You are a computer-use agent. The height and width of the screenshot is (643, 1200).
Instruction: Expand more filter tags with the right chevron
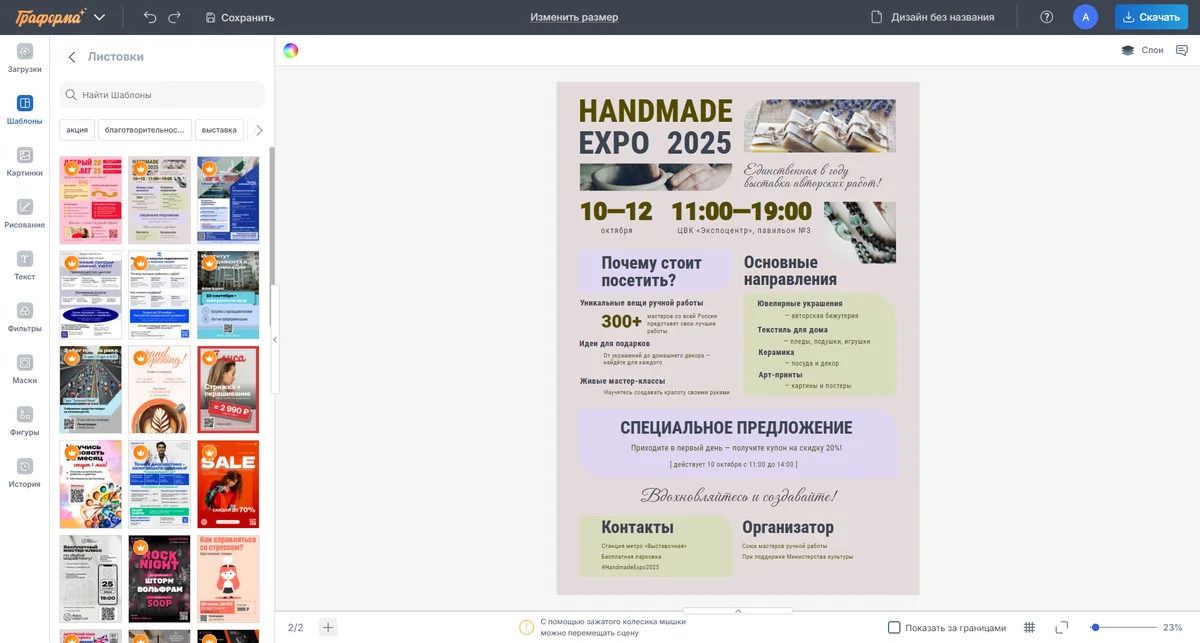[259, 129]
